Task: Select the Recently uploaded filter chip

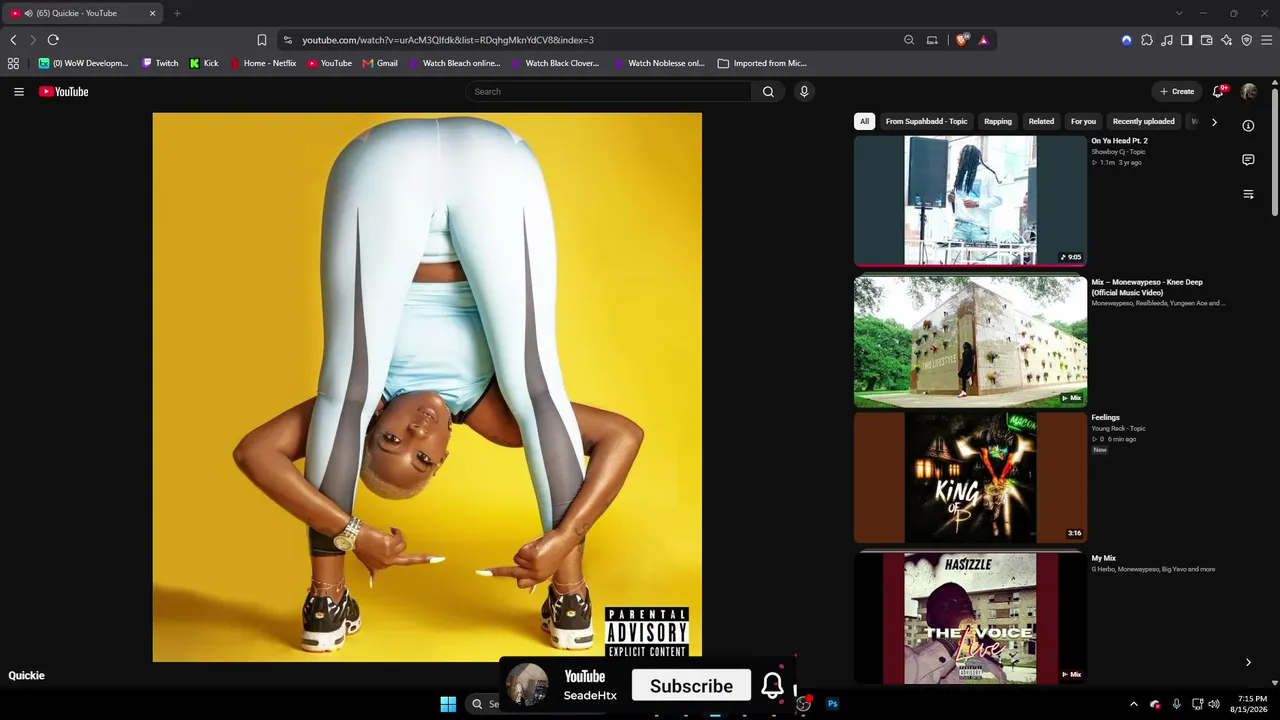Action: point(1144,121)
